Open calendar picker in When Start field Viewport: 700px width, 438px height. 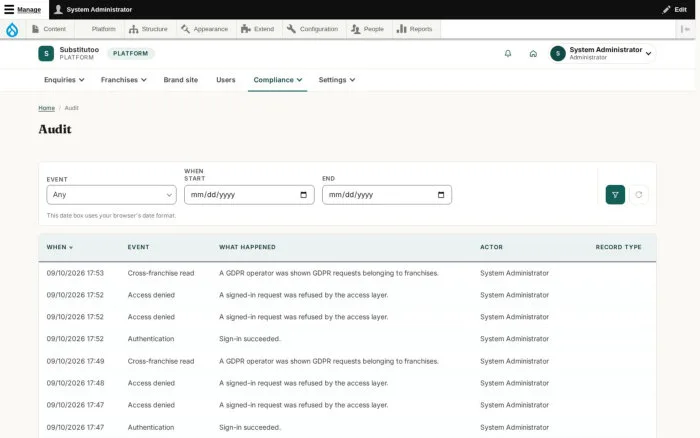tap(304, 195)
